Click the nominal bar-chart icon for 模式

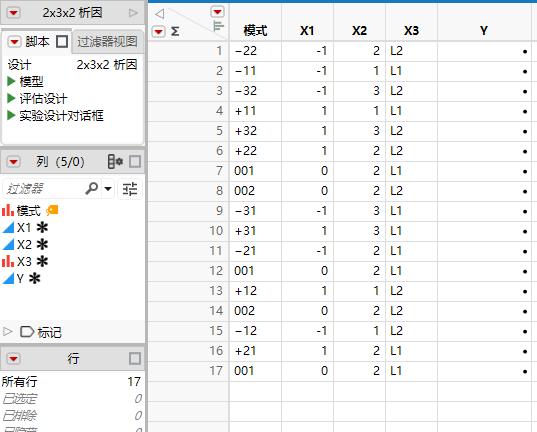point(8,210)
